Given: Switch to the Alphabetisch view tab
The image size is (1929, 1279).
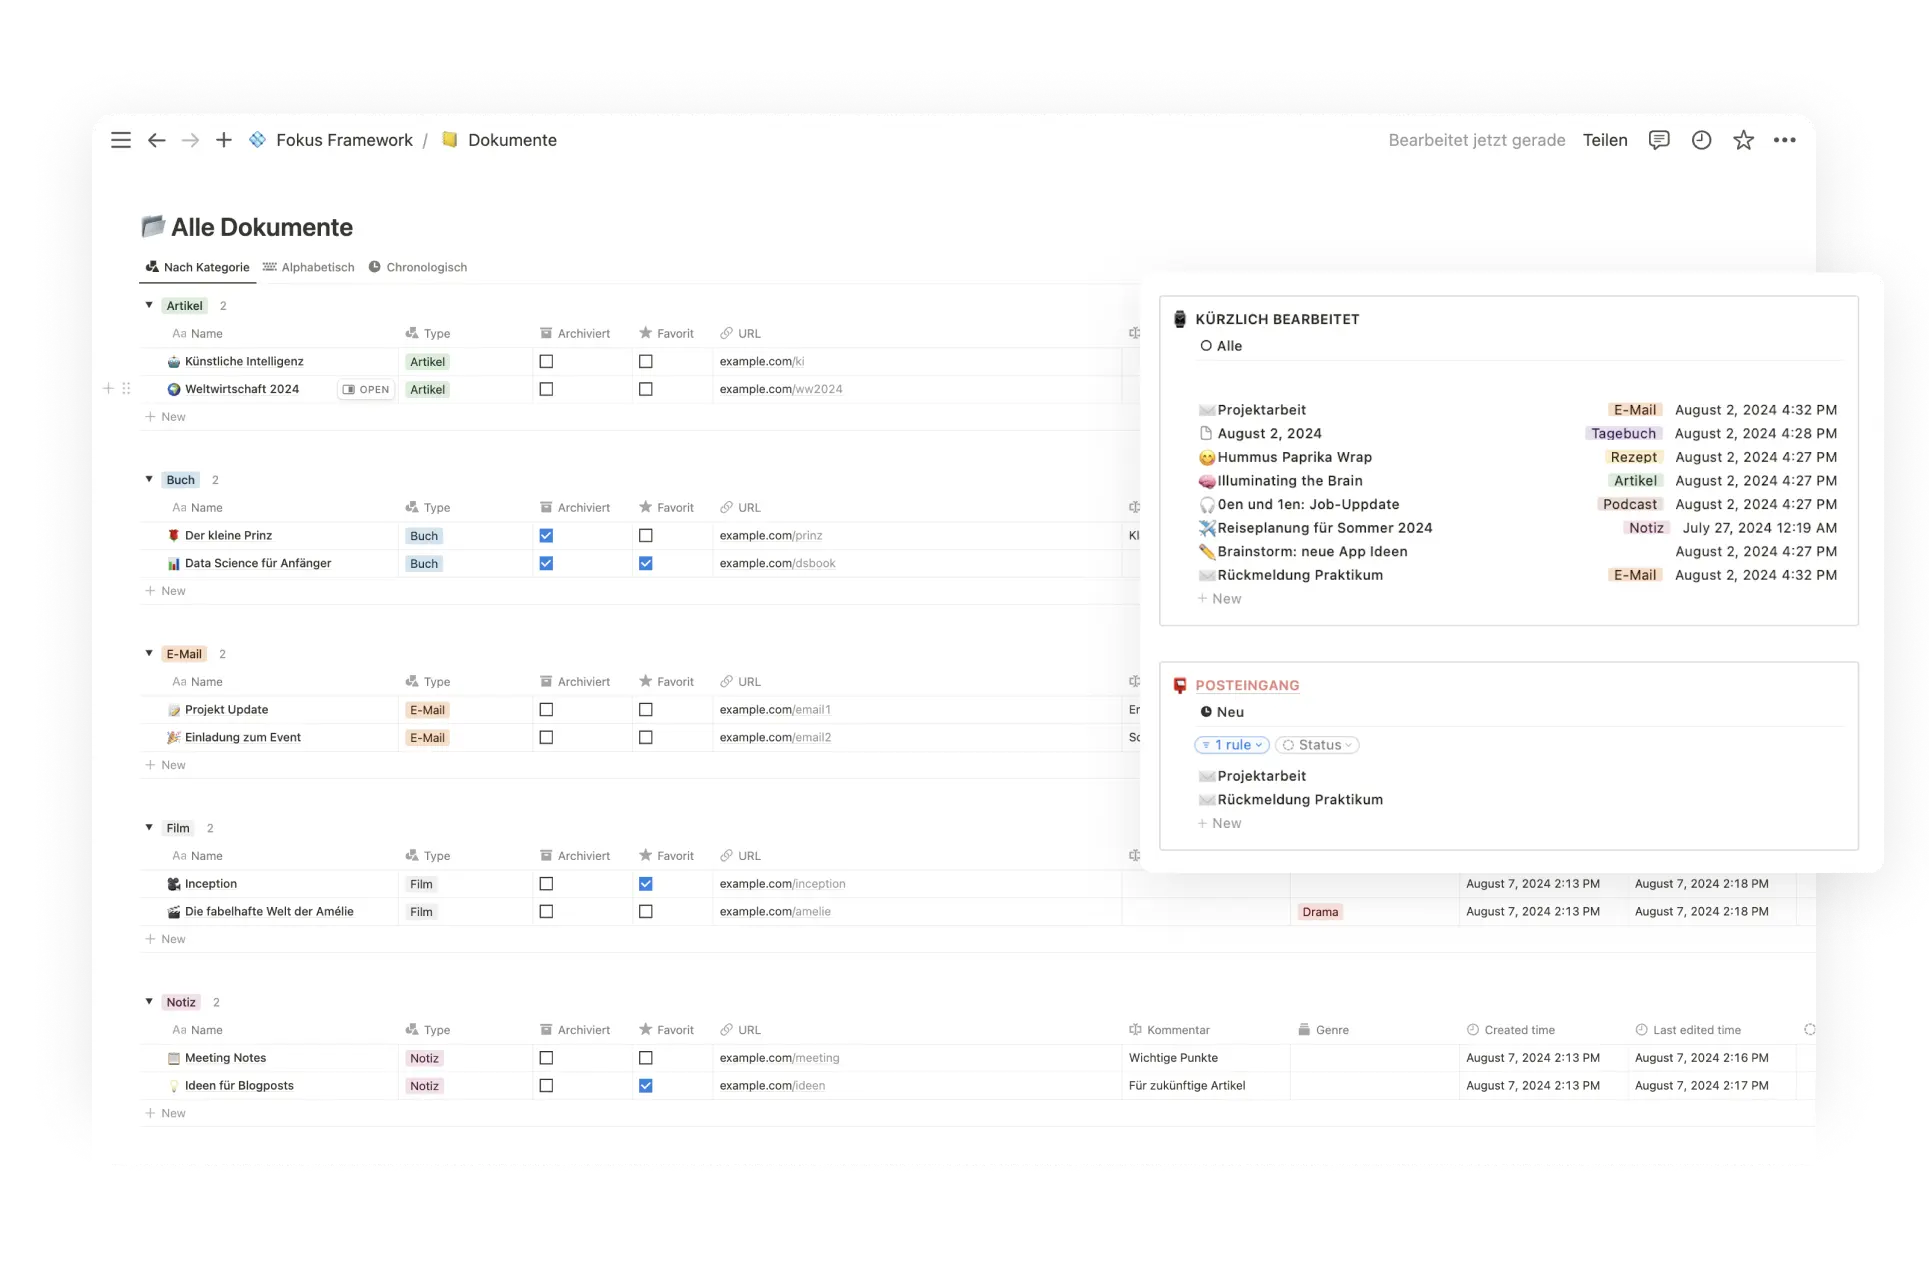Looking at the screenshot, I should pos(309,267).
